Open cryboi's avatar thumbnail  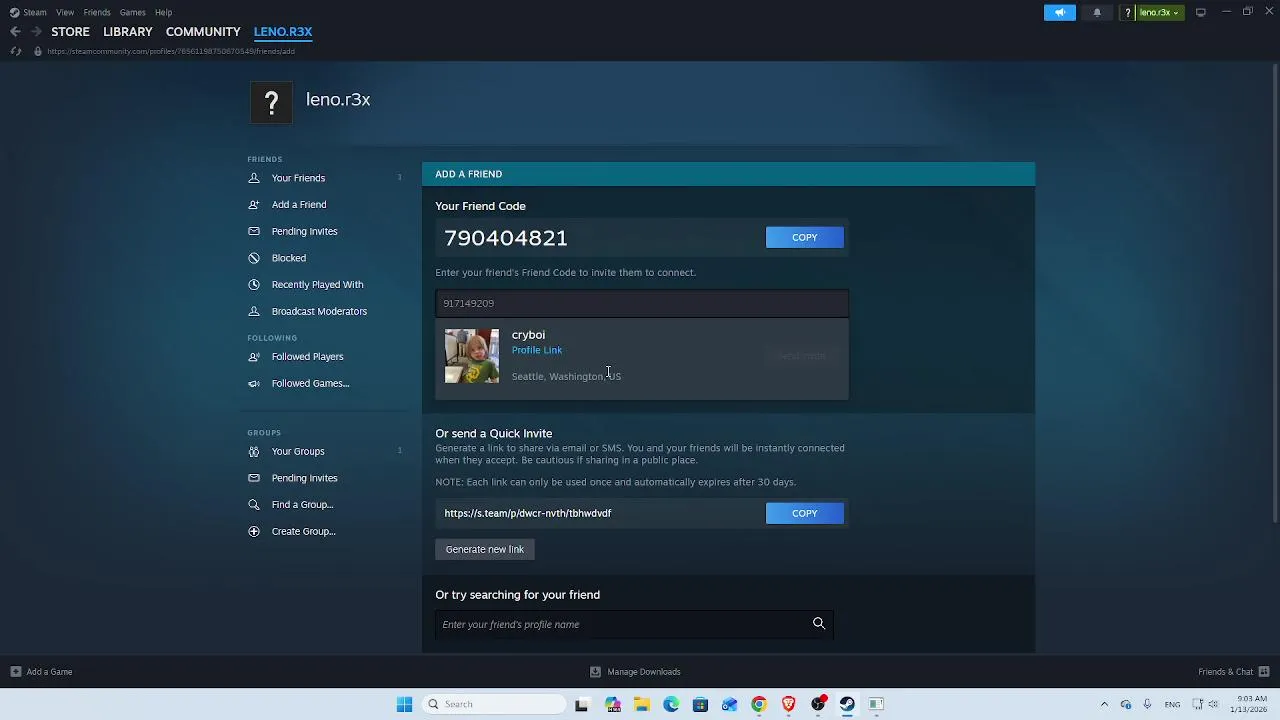click(x=472, y=356)
